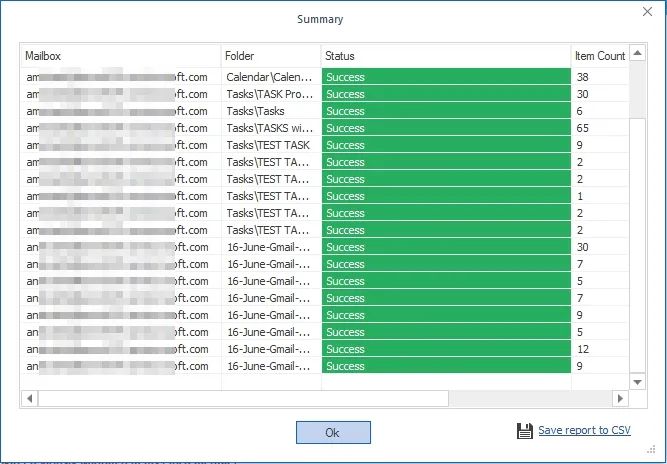This screenshot has width=667, height=464.
Task: Click Success status in the Tasks\Tasks row
Action: coord(446,111)
